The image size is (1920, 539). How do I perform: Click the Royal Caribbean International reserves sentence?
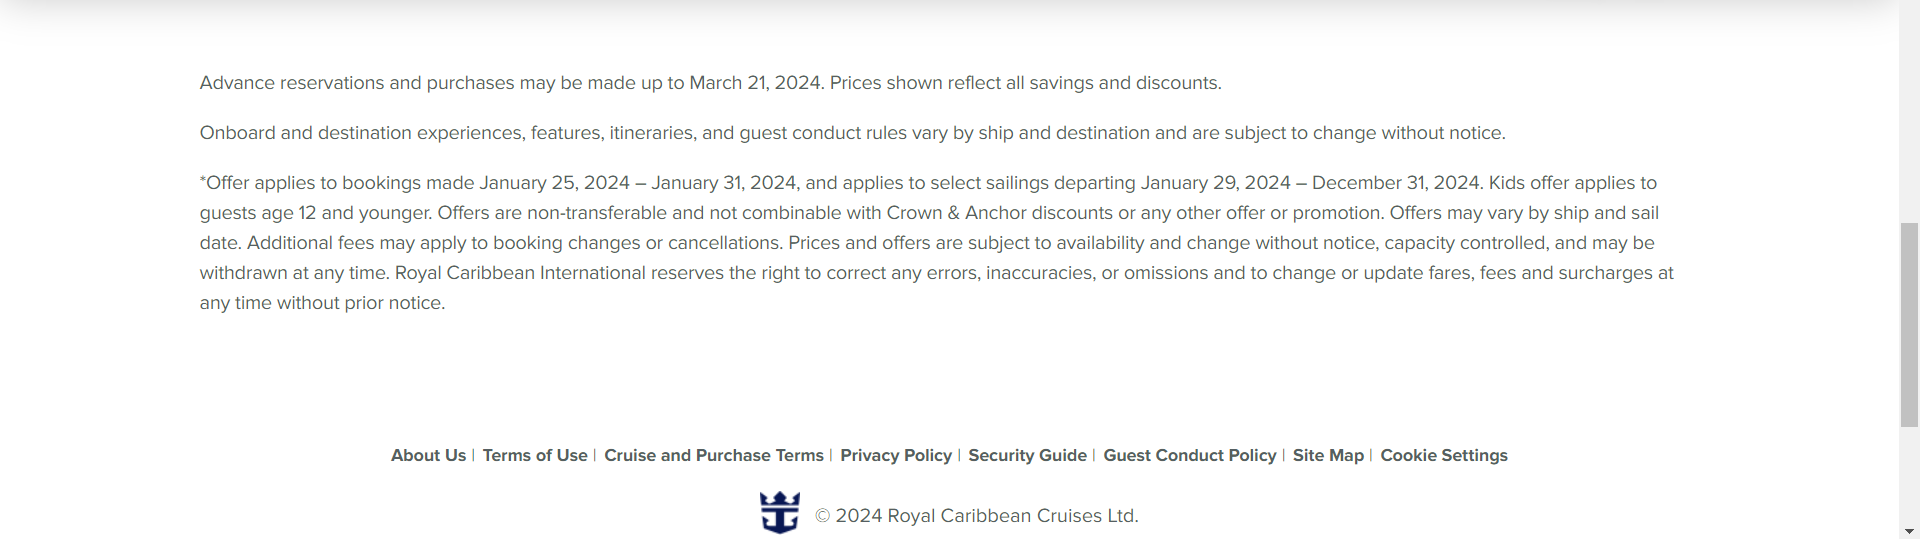click(936, 288)
